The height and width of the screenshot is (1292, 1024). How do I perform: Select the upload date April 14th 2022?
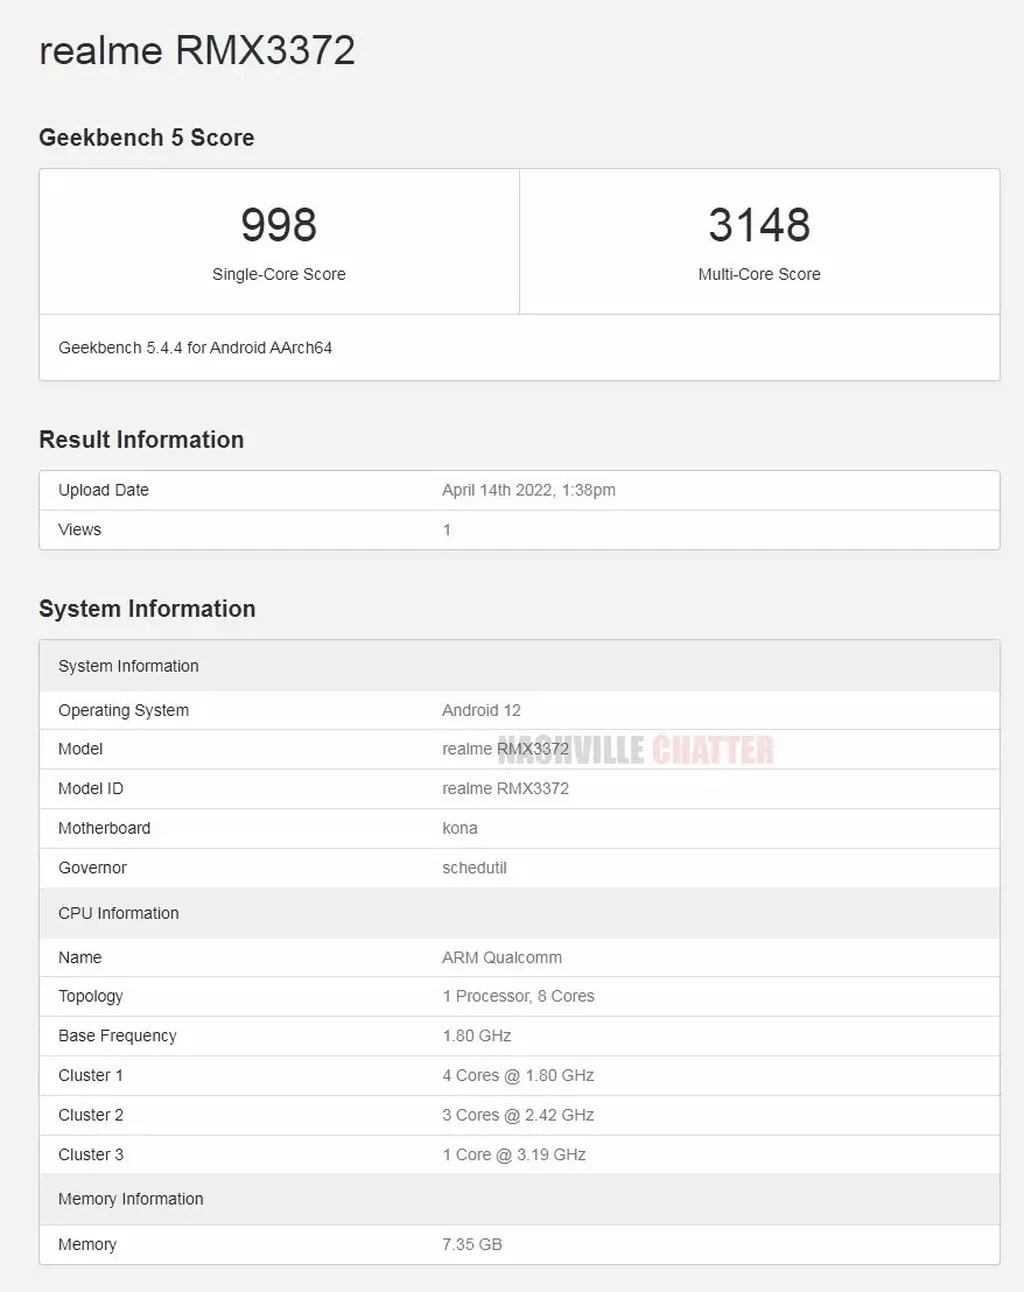[x=528, y=490]
